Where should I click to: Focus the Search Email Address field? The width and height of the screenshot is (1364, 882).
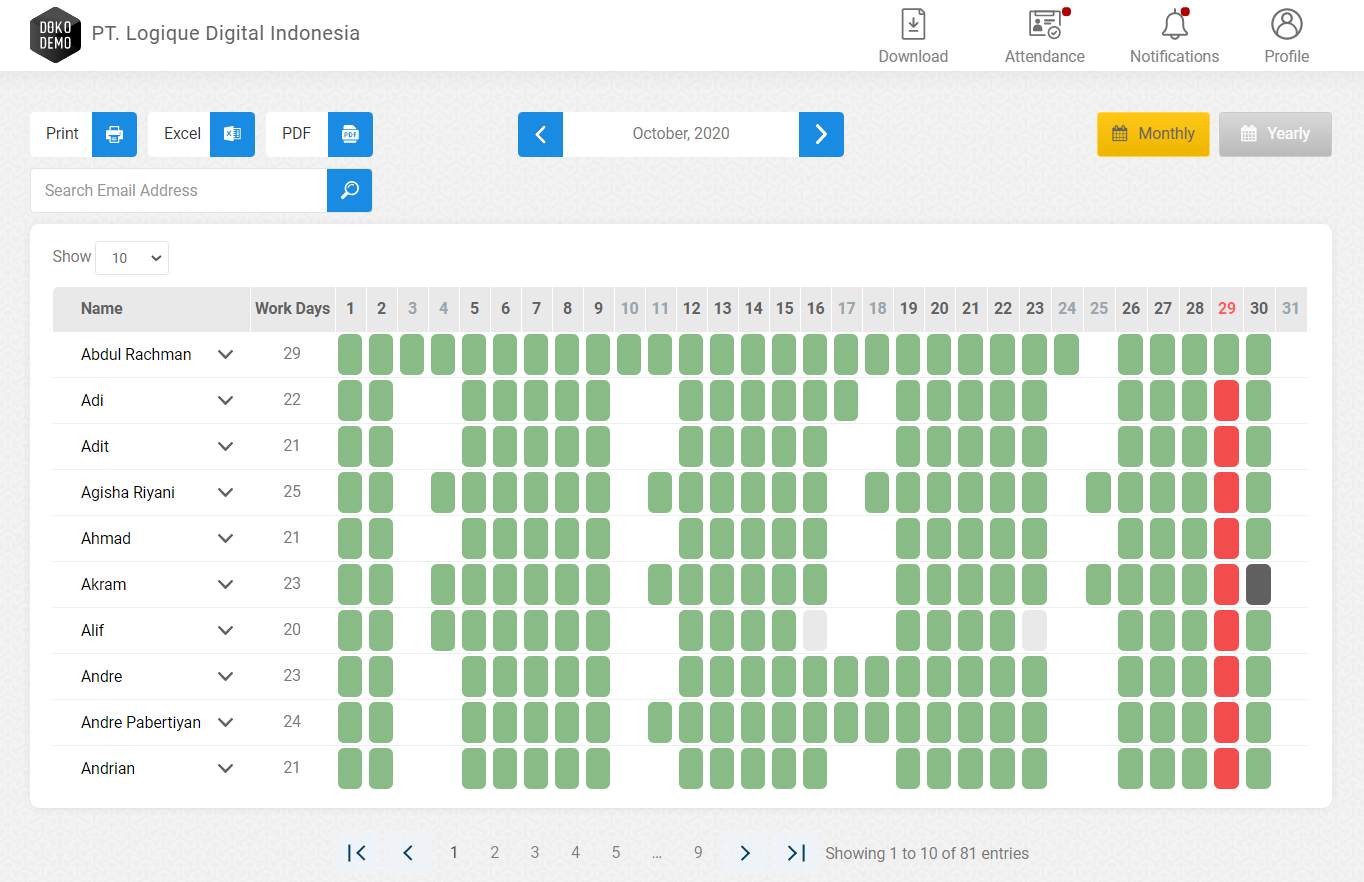coord(180,190)
